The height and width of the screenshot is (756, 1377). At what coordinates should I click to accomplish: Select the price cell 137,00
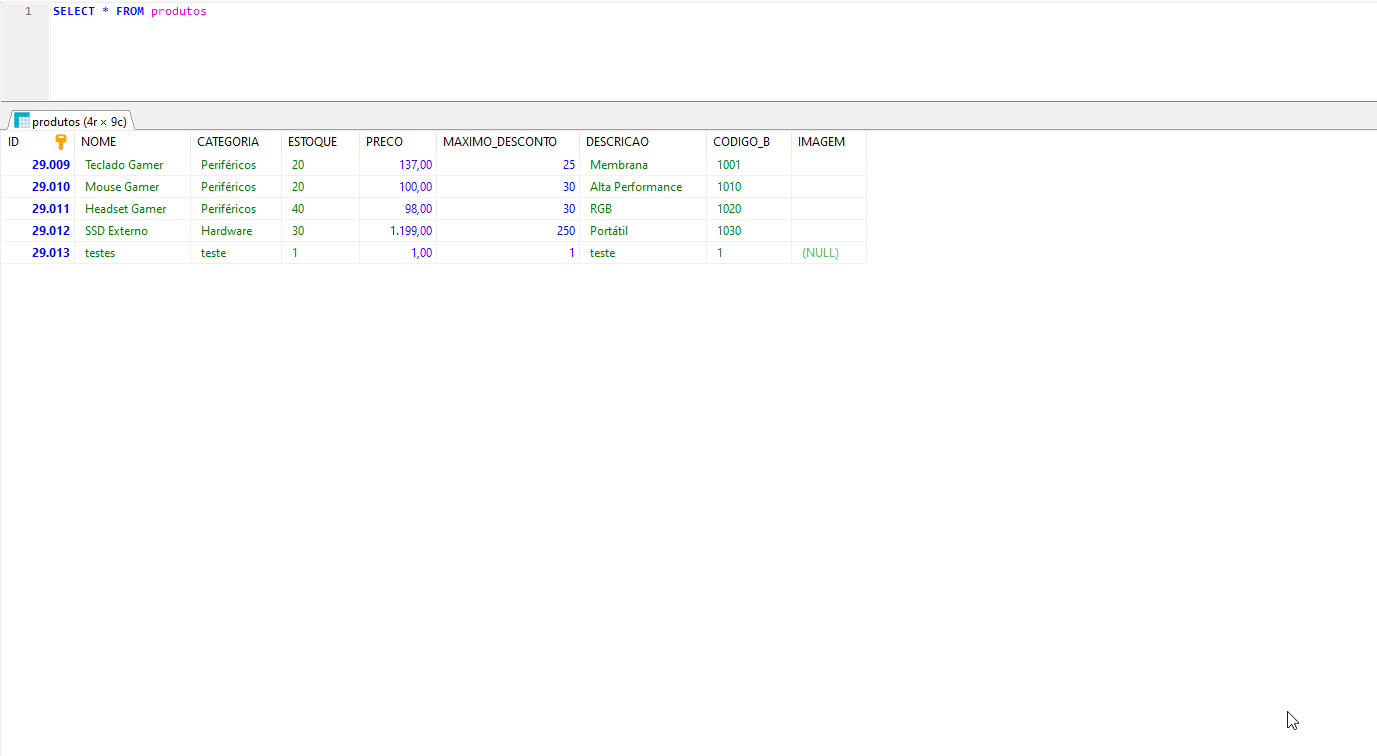pyautogui.click(x=398, y=165)
